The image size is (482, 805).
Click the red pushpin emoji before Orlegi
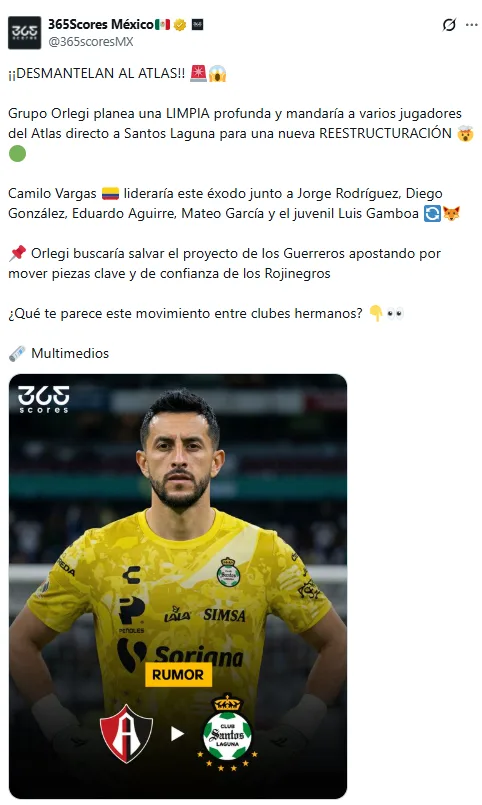click(x=17, y=253)
